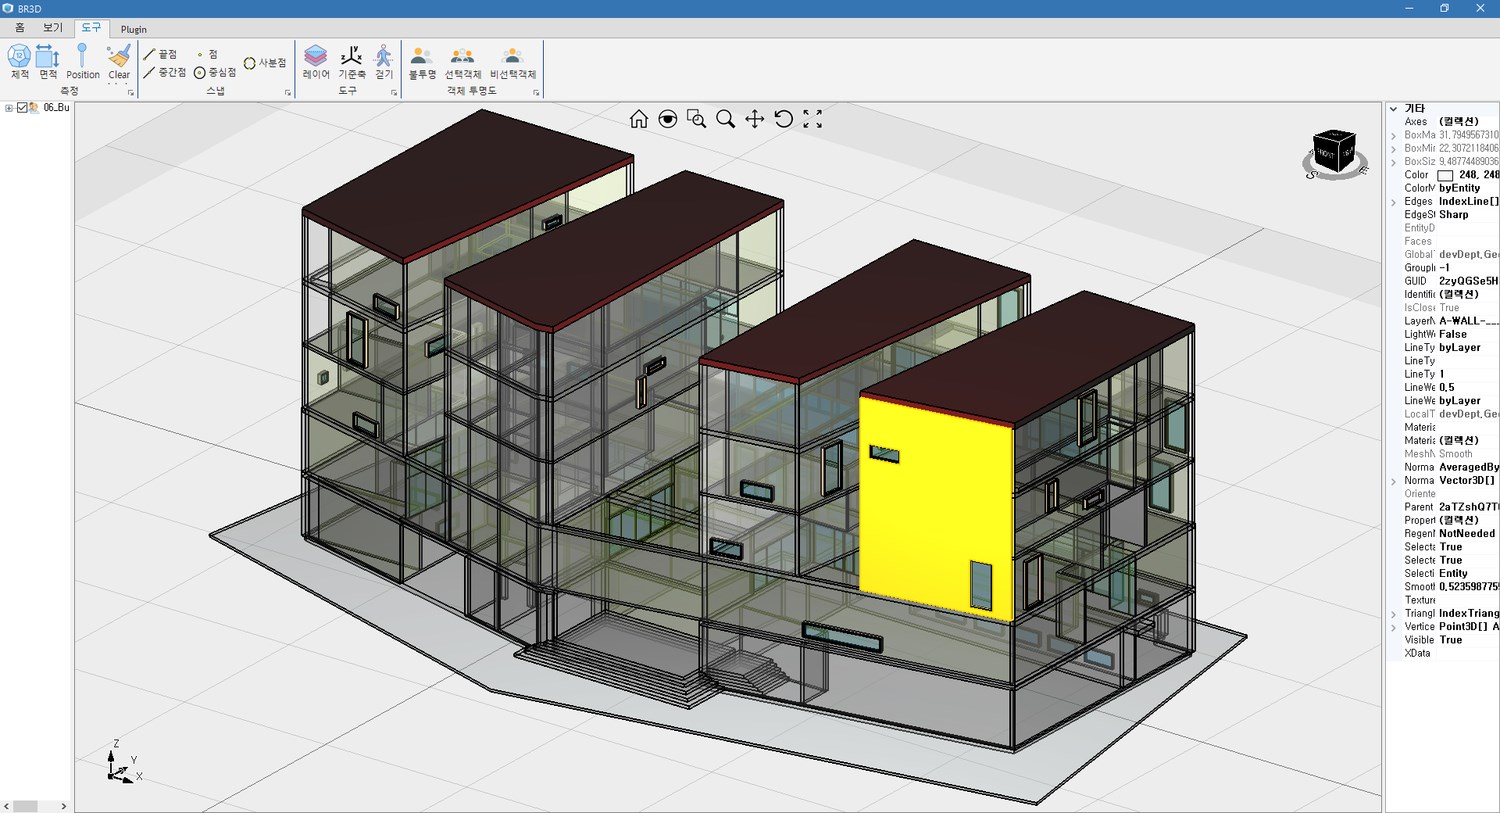Expand the BoxMi property row
This screenshot has height=813, width=1500.
tap(1393, 148)
